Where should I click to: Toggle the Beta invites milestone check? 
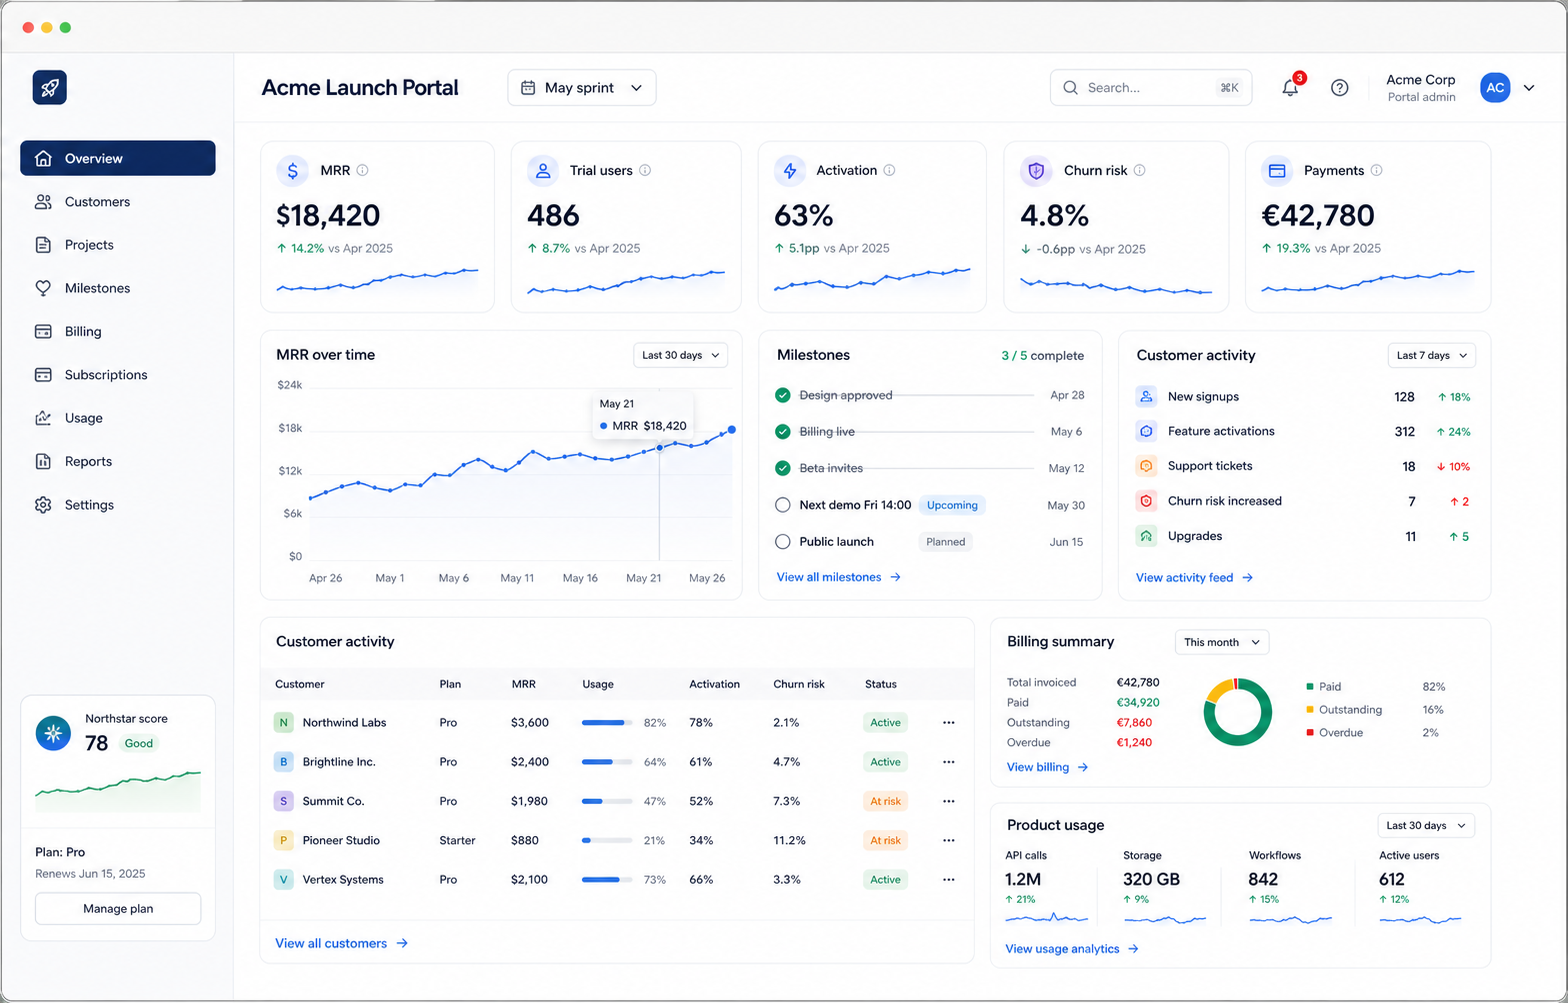click(x=783, y=468)
